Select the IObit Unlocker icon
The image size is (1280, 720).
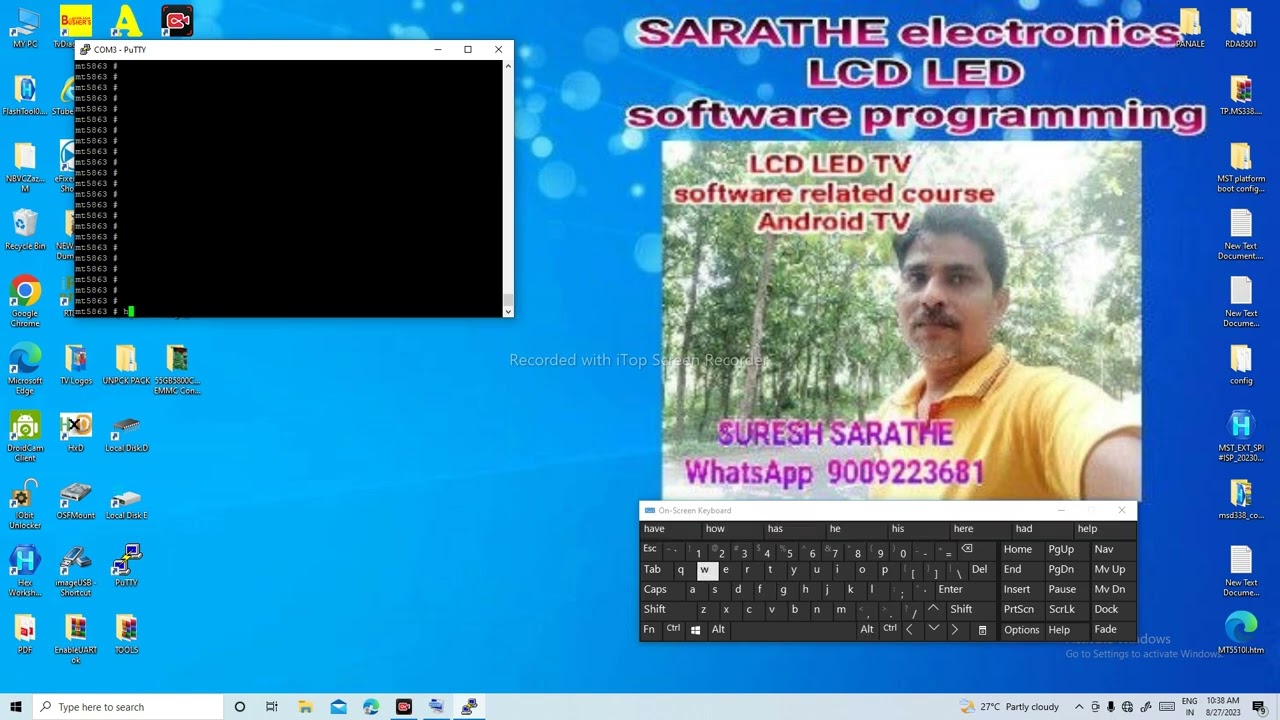pos(25,505)
